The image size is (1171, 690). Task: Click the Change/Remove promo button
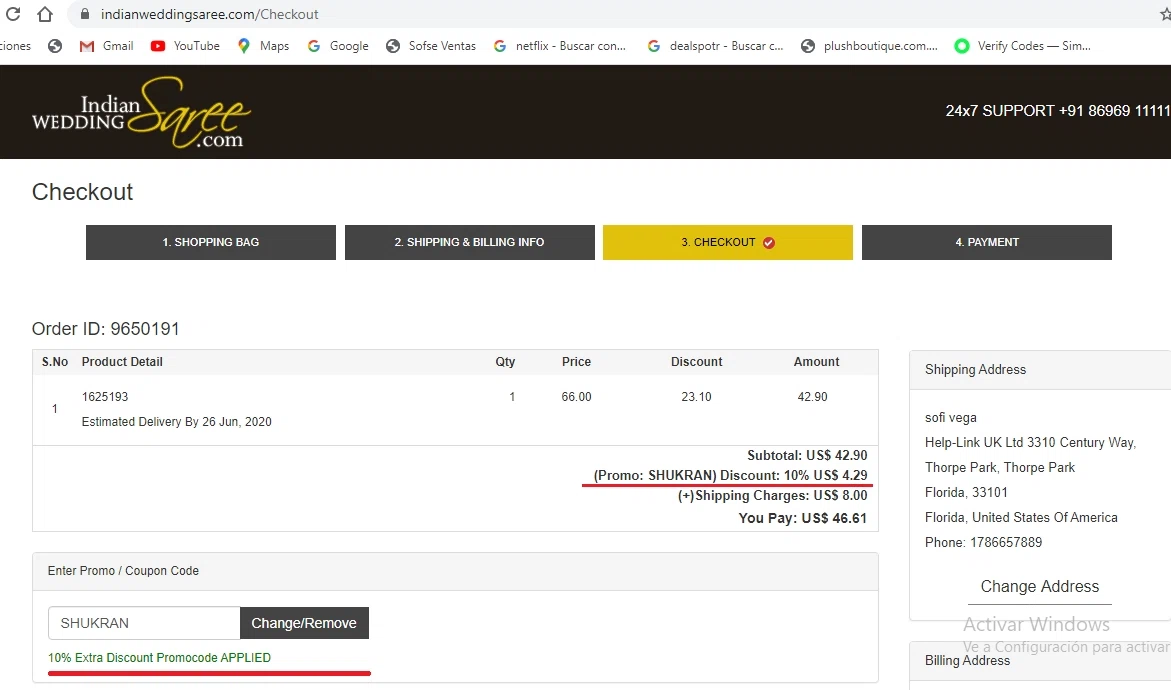tap(304, 623)
